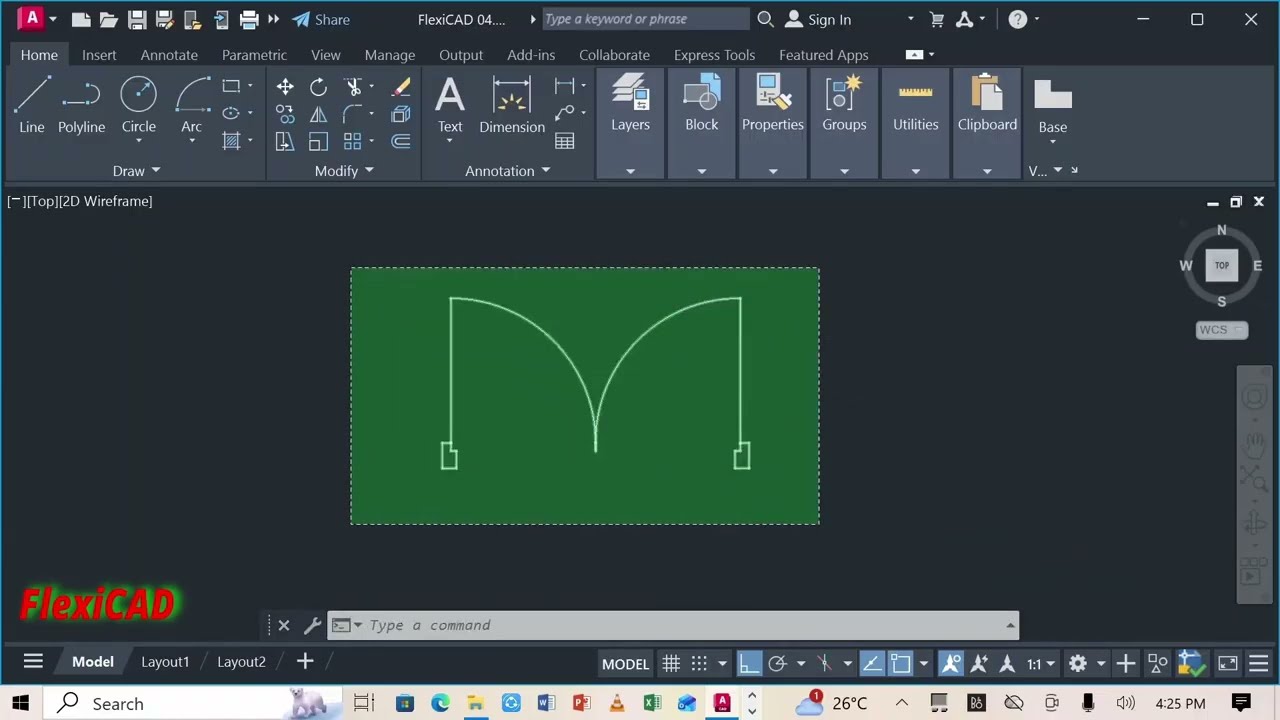
Task: Select the Offset tool
Action: tap(401, 141)
